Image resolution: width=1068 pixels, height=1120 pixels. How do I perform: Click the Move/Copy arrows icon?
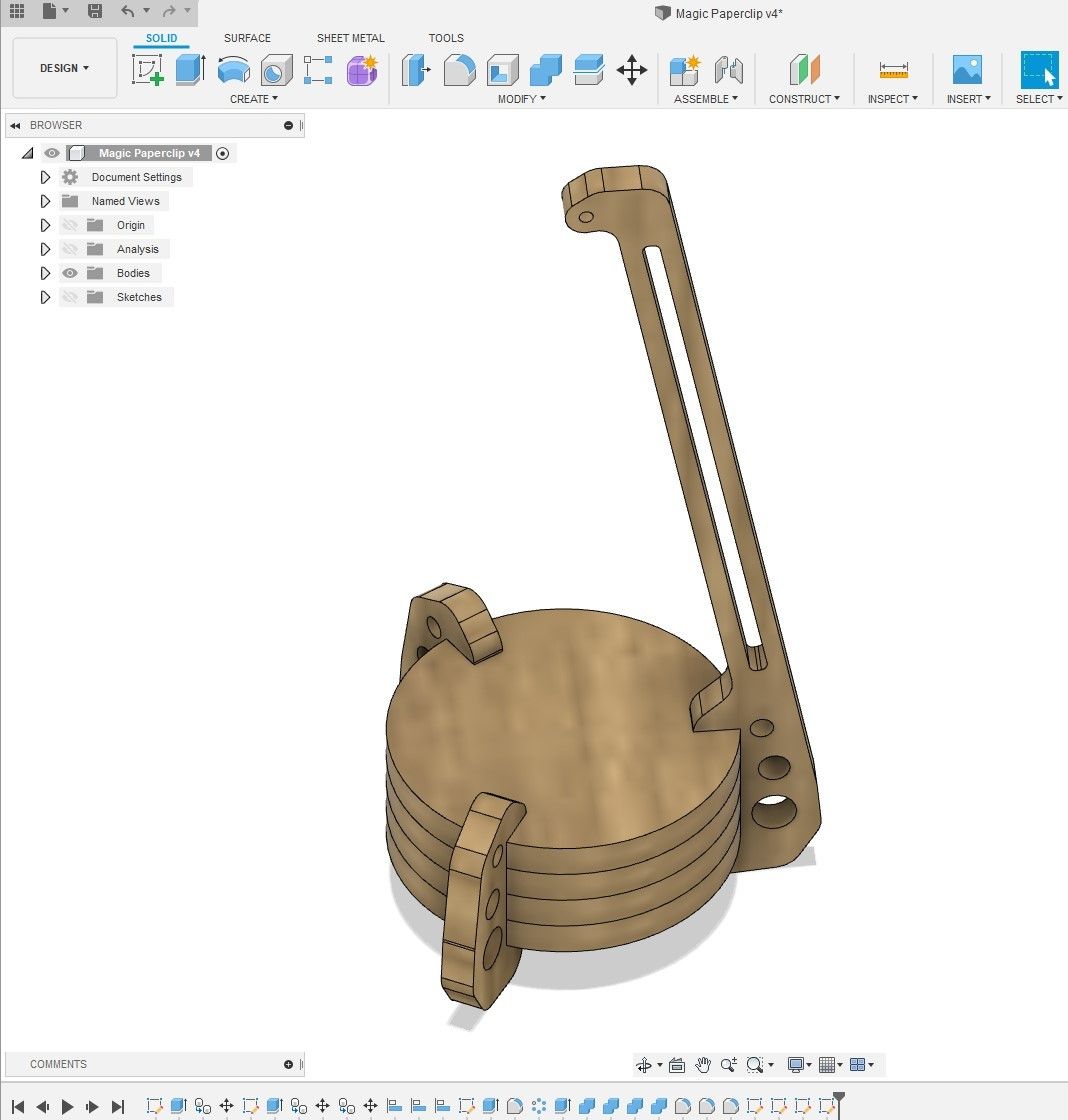(x=632, y=70)
